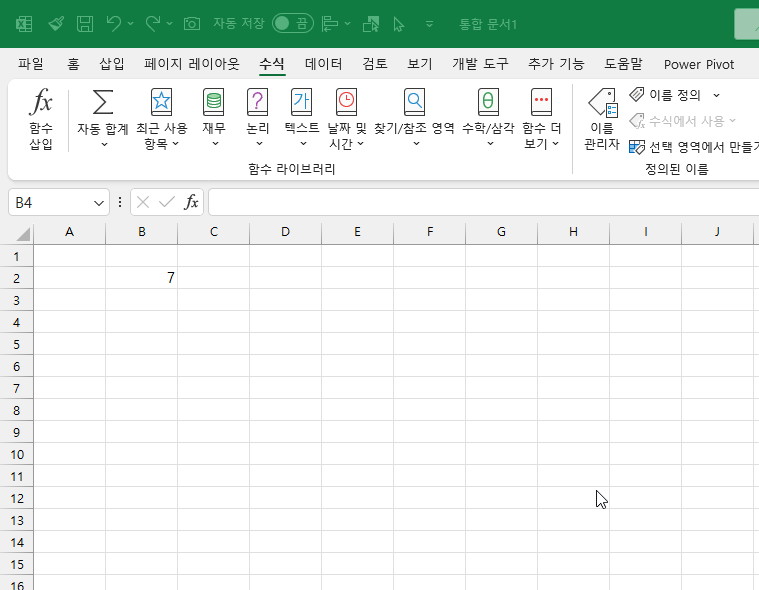Expand the 이름 정의 dropdown arrow
759x590 pixels.
[x=716, y=95]
